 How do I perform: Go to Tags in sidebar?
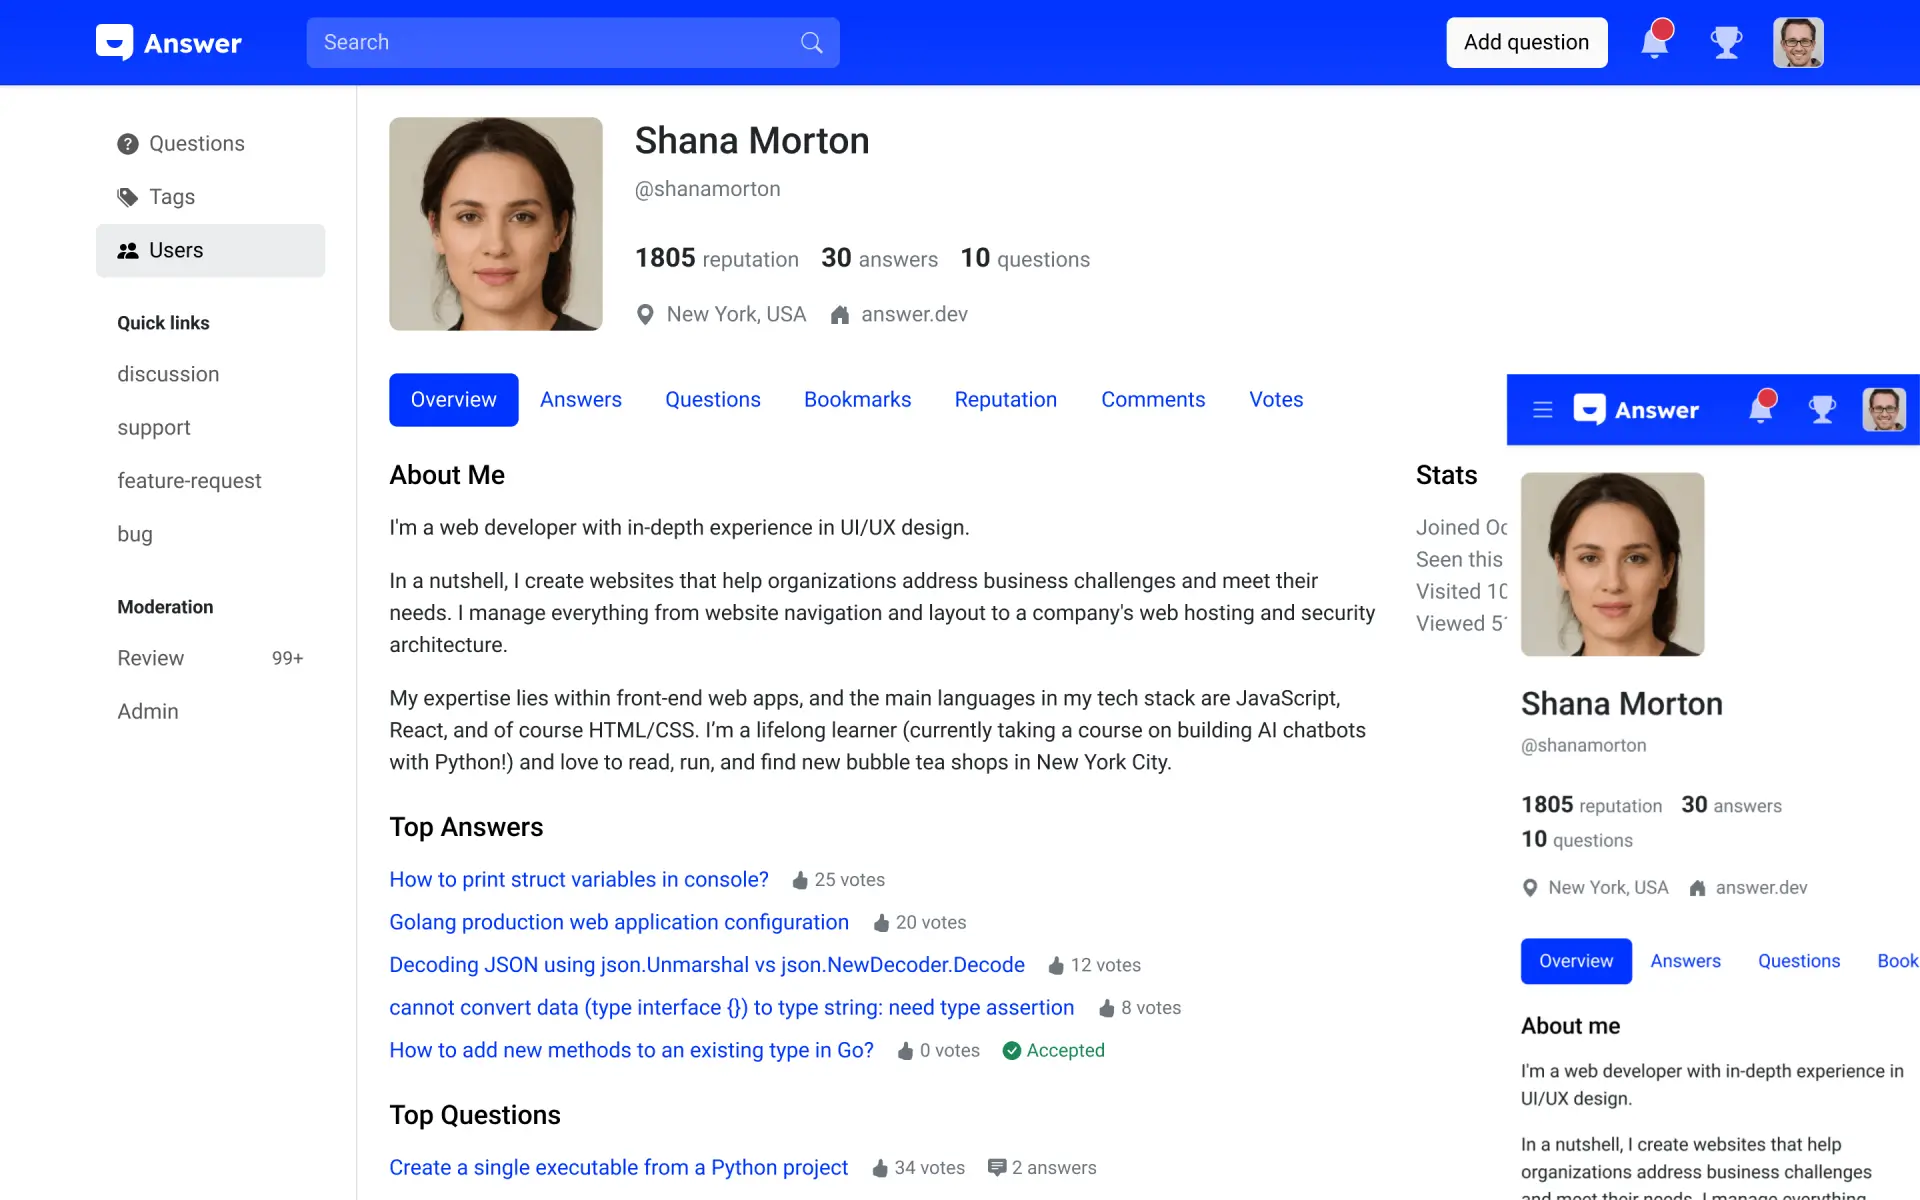(171, 197)
